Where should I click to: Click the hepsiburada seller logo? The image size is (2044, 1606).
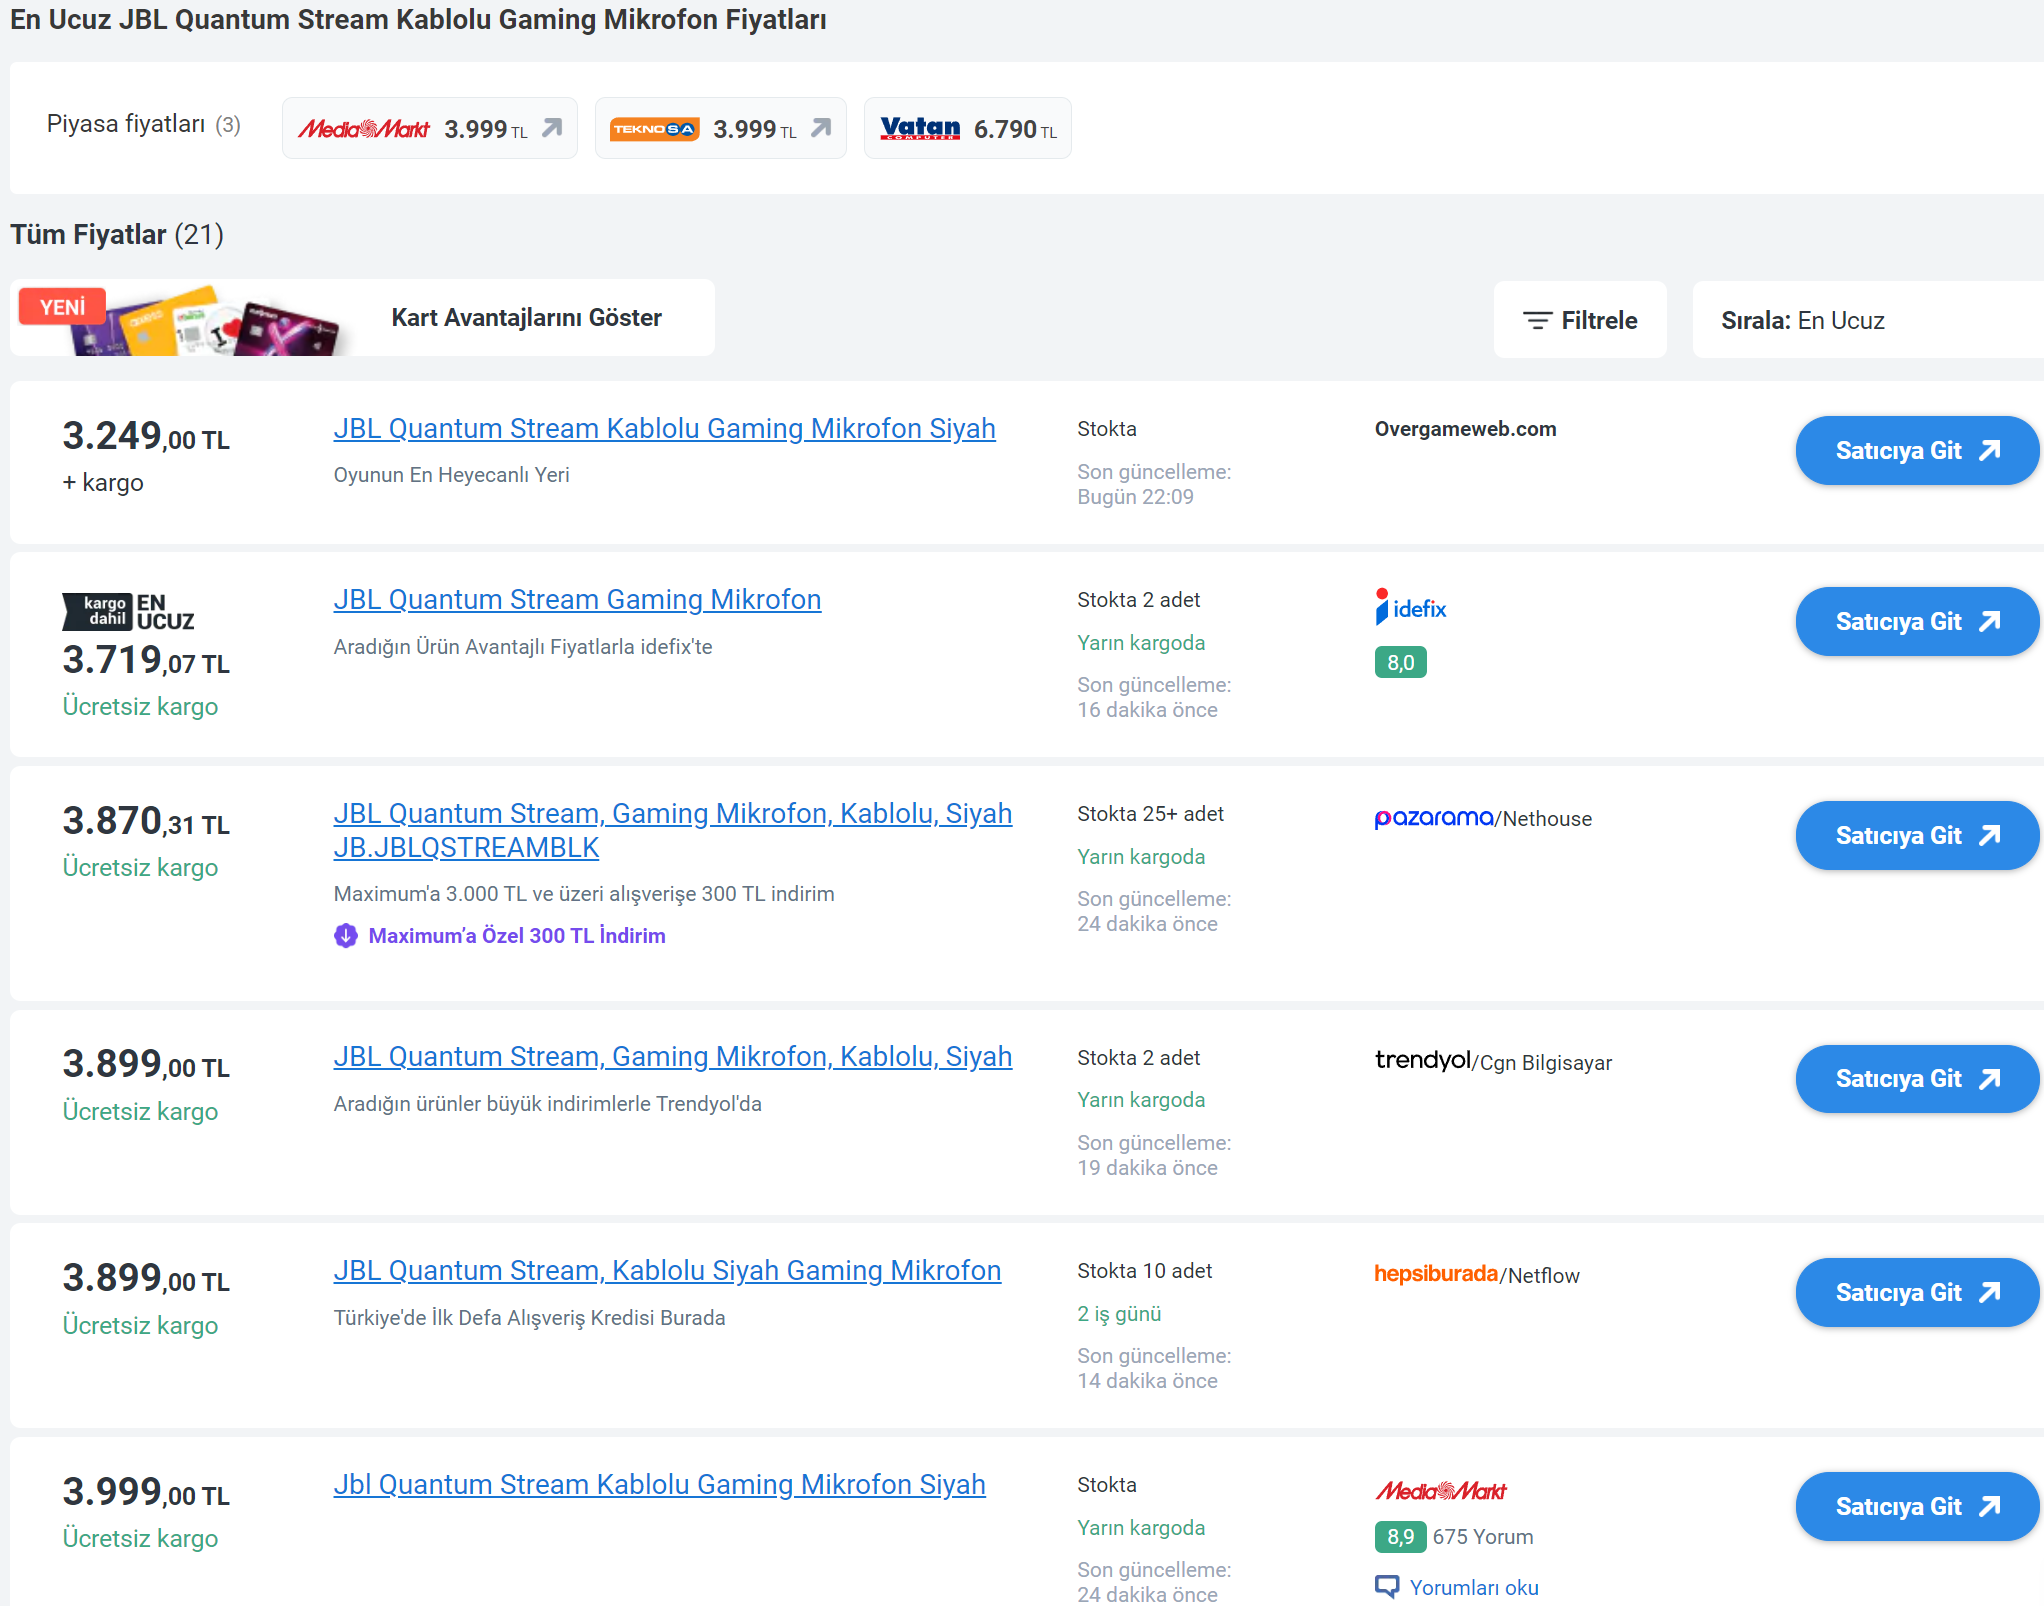pos(1435,1274)
